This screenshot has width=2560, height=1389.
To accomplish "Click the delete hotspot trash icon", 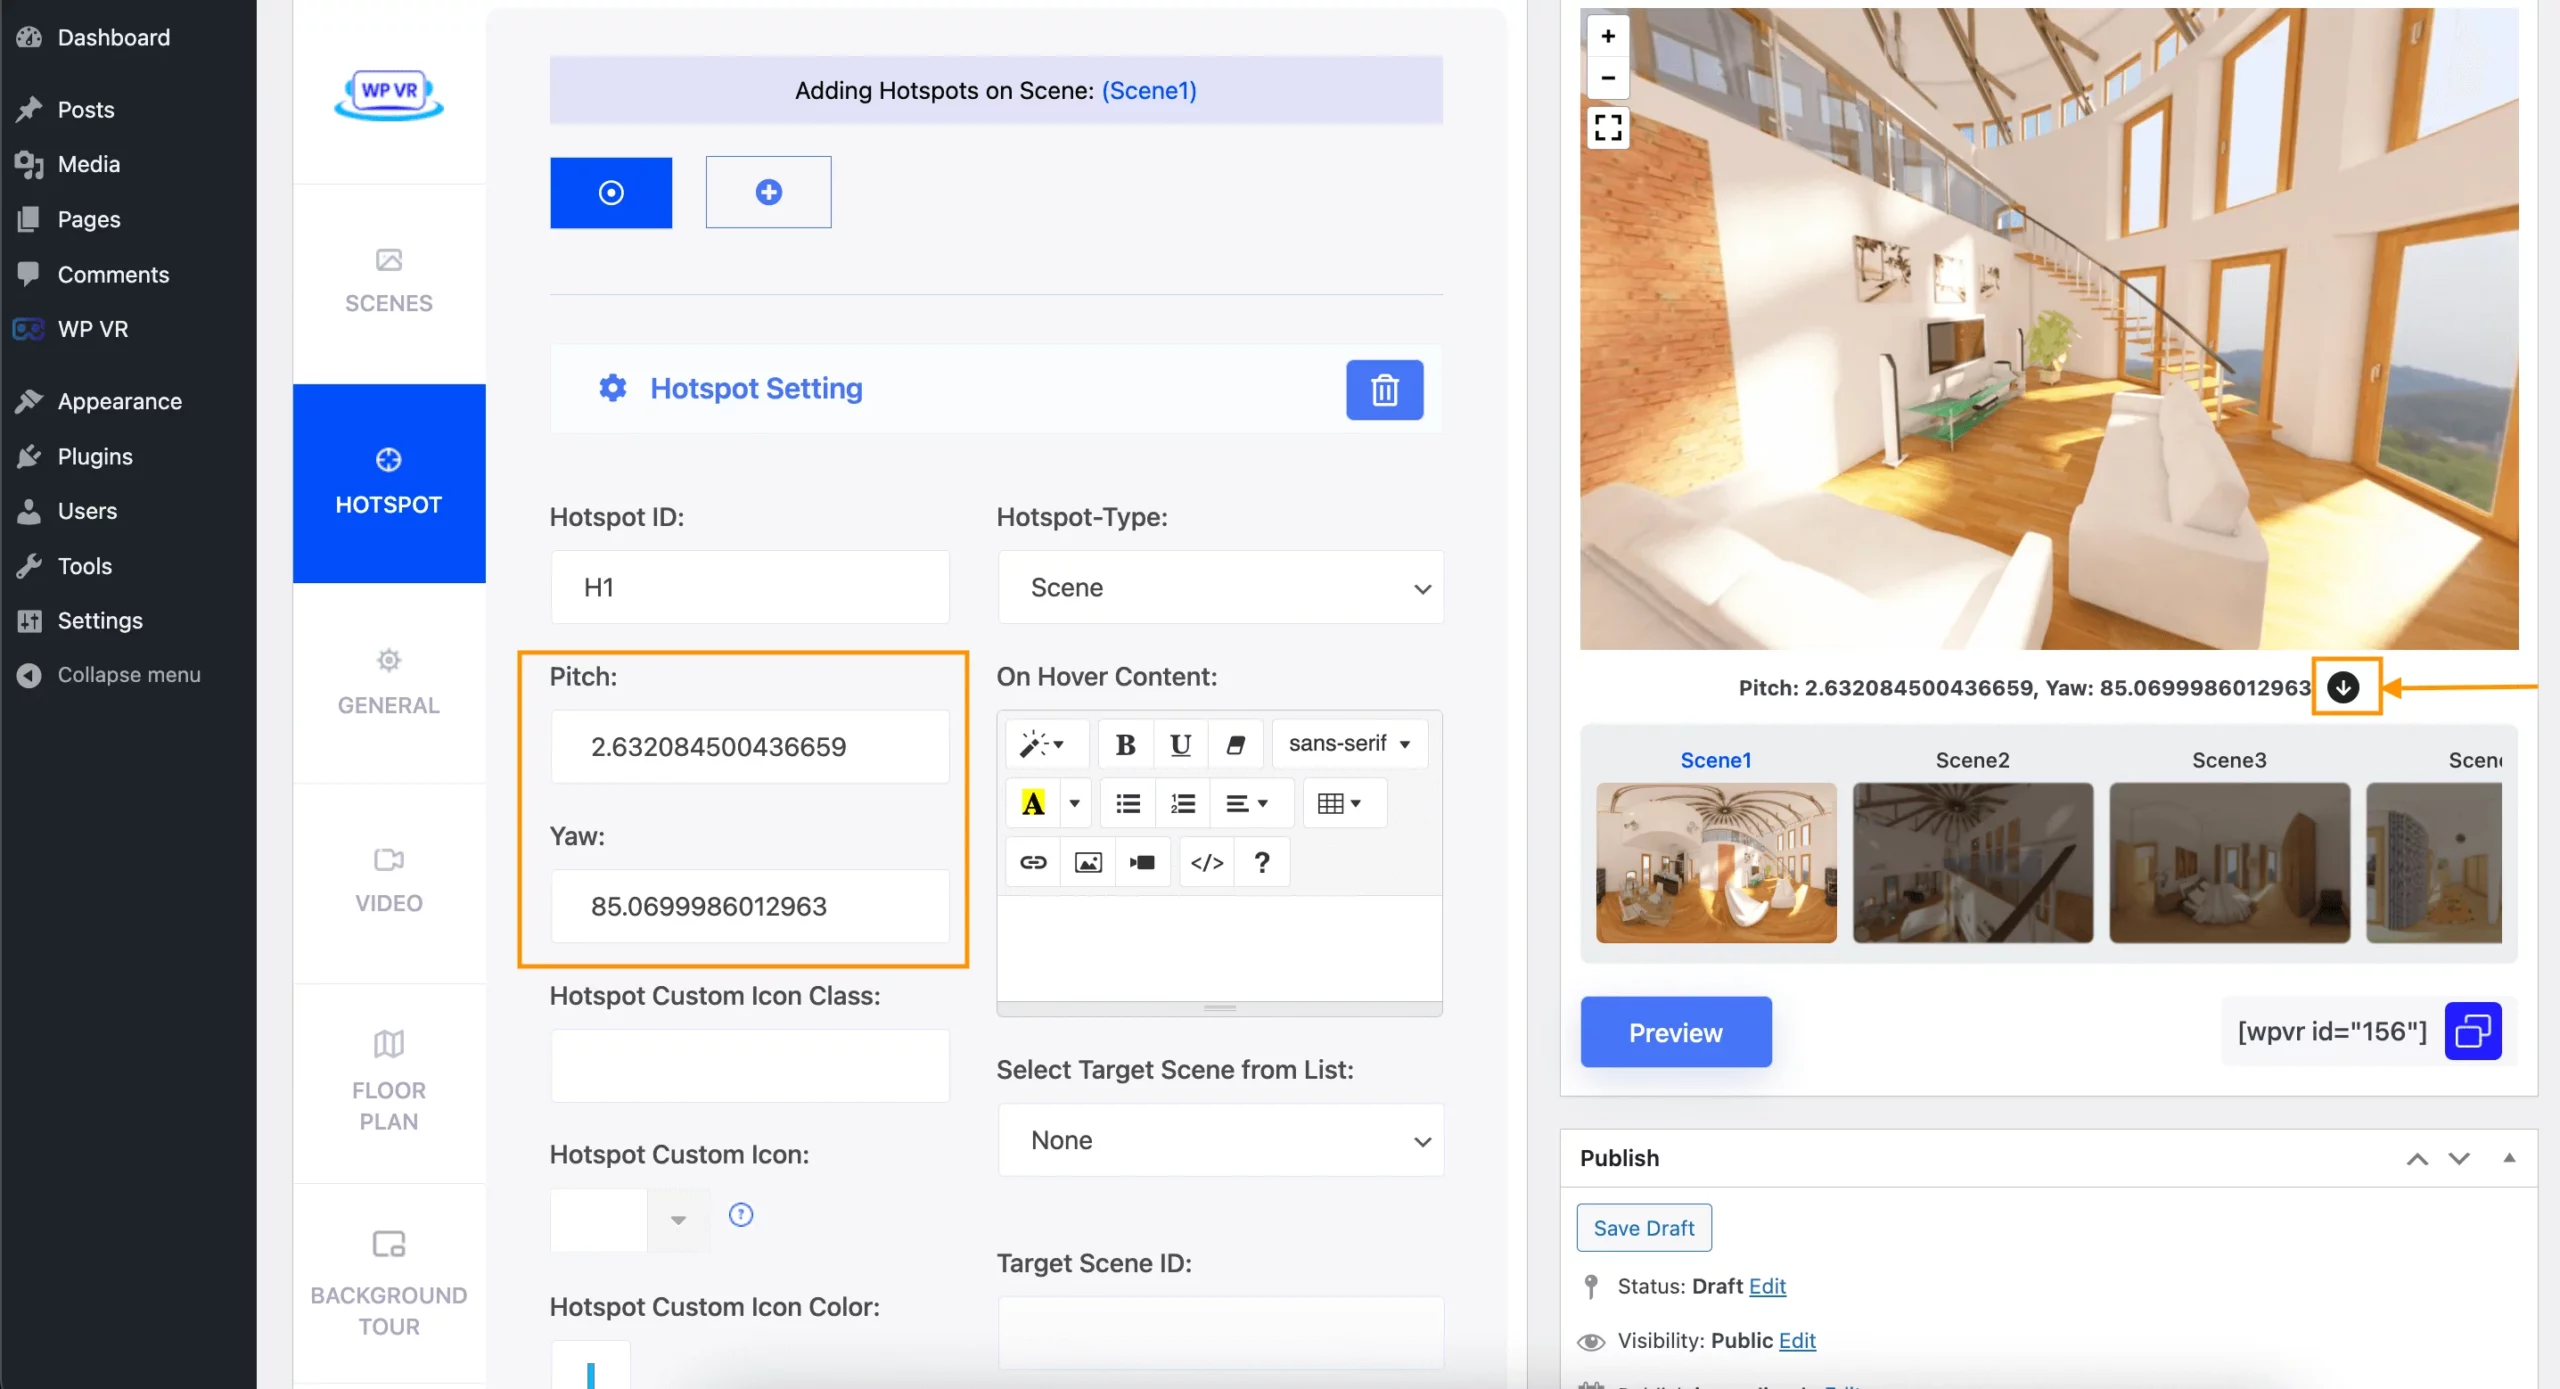I will click(x=1385, y=388).
